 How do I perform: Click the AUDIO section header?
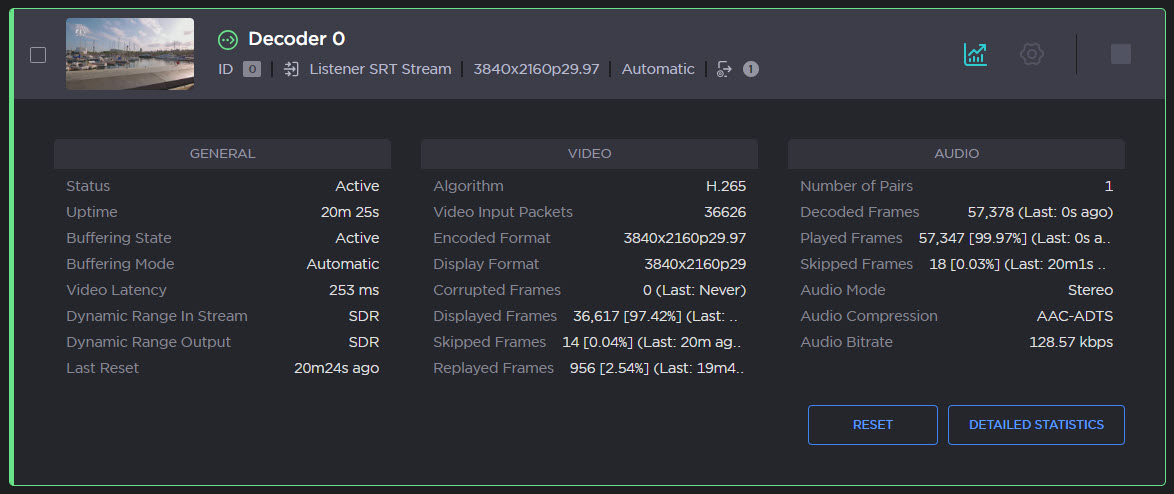pos(956,154)
